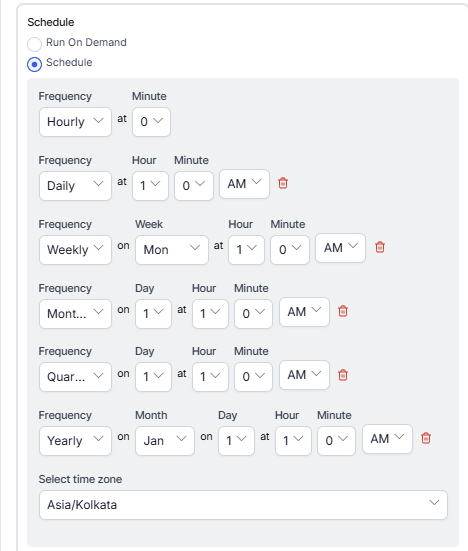Delete the Daily schedule row

click(283, 183)
